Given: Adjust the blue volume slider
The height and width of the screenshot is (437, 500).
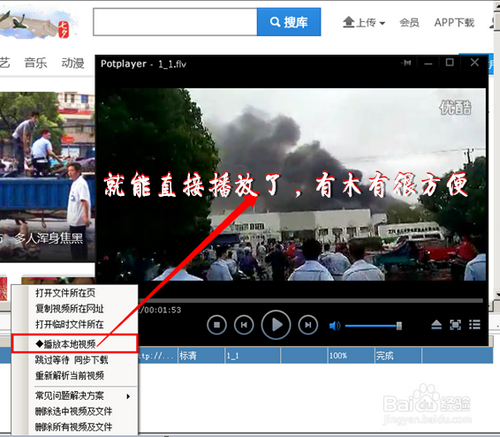Looking at the screenshot, I should pos(373,326).
